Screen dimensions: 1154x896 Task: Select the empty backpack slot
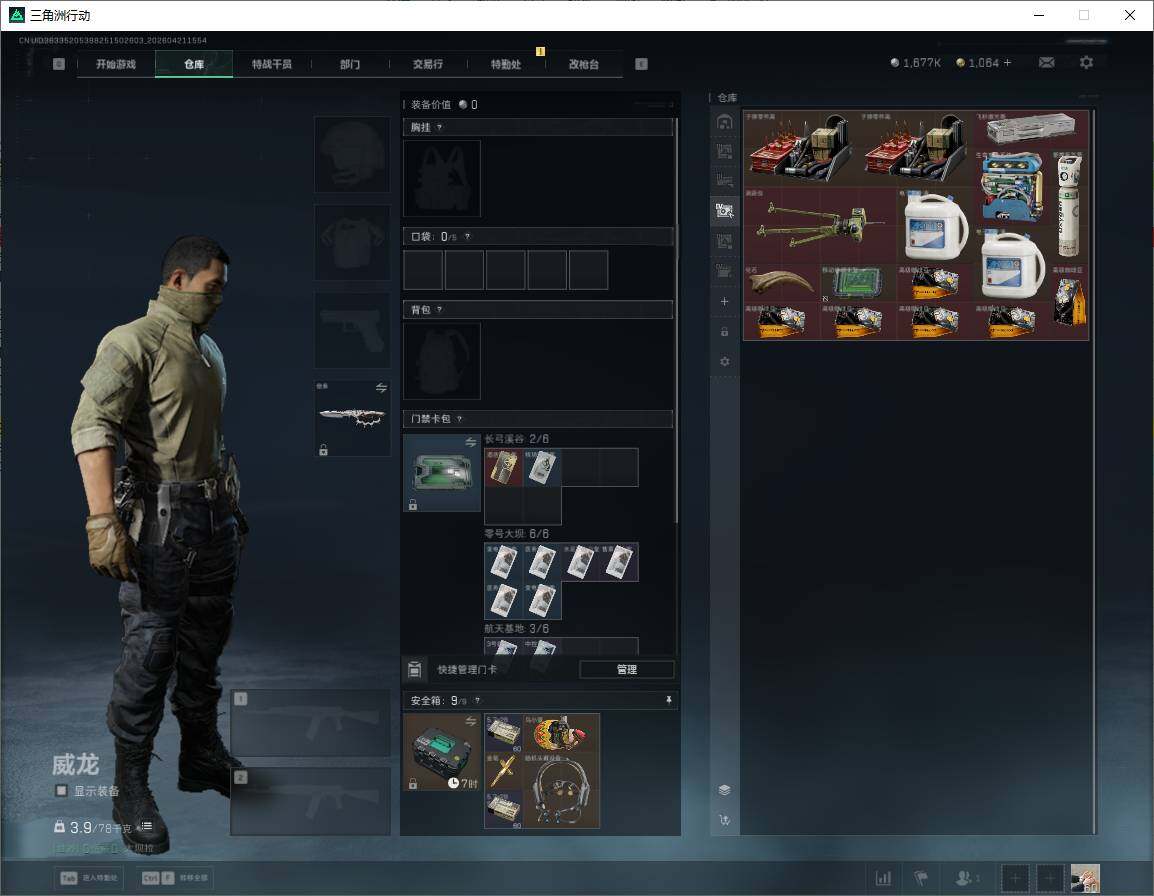(x=442, y=361)
